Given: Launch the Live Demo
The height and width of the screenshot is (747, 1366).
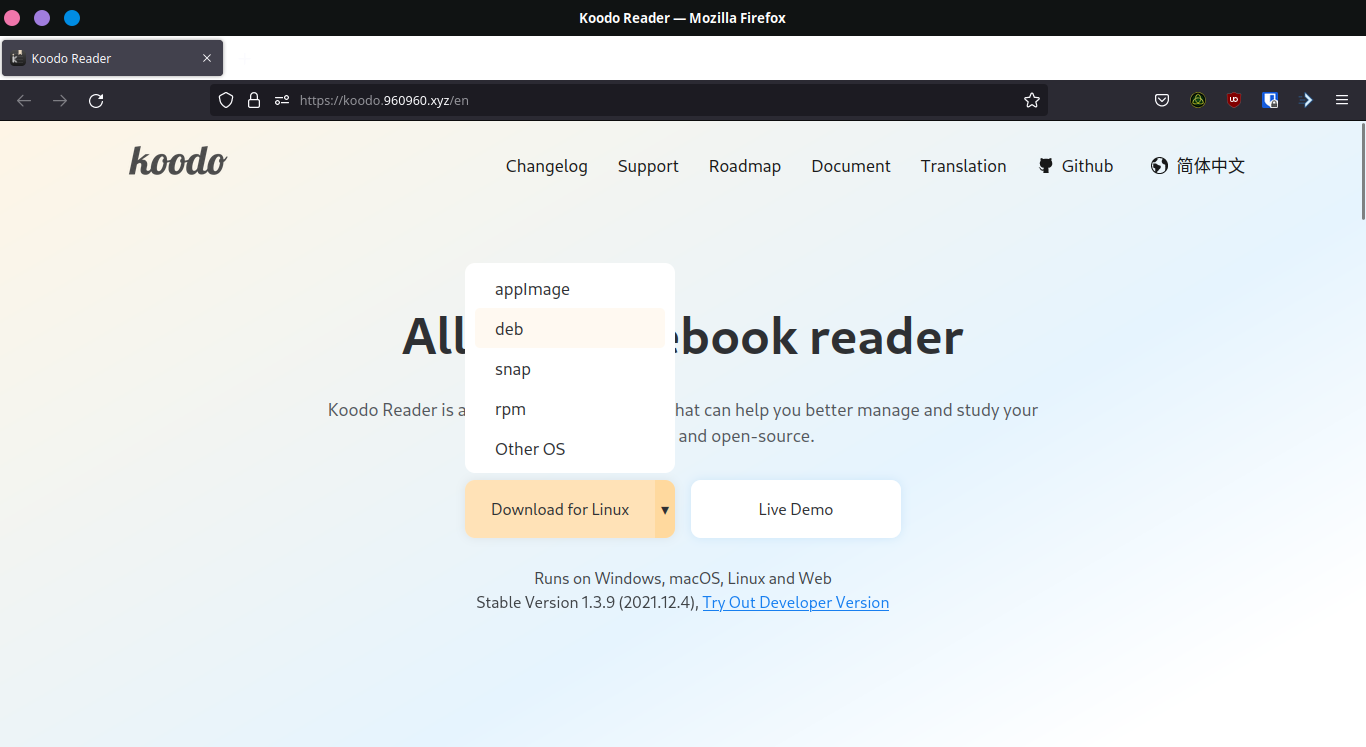Looking at the screenshot, I should (x=795, y=509).
